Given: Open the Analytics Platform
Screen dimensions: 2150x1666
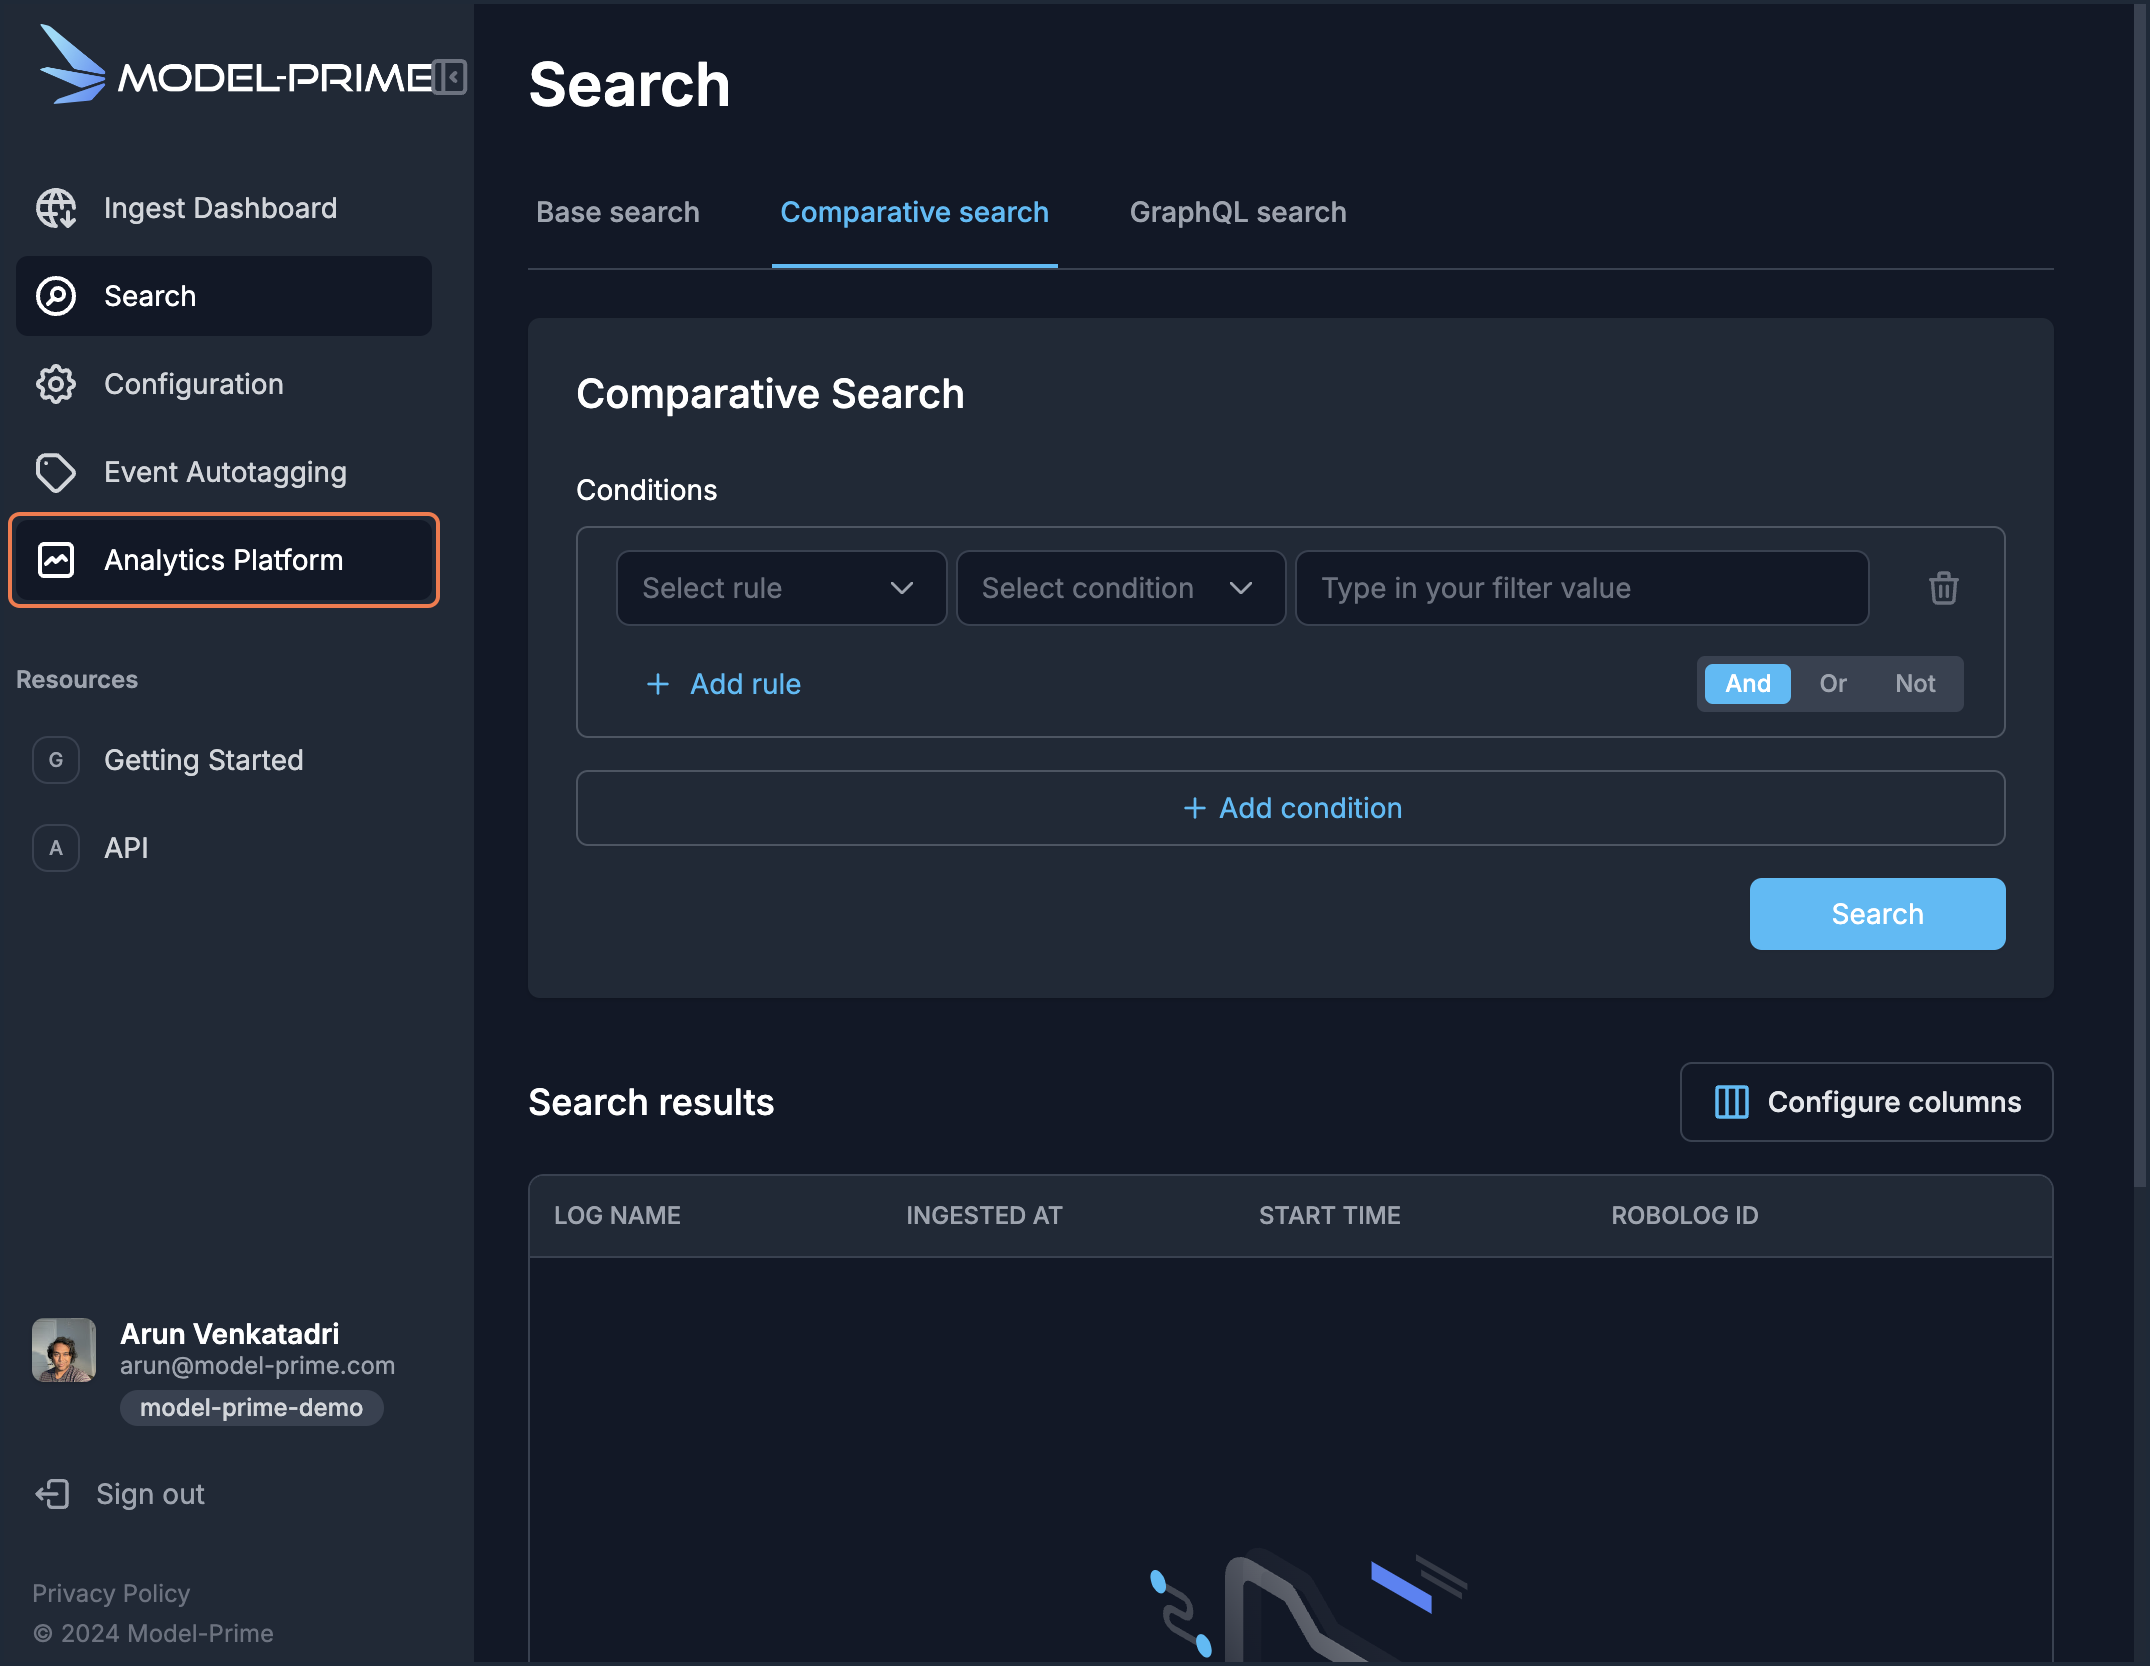Looking at the screenshot, I should 224,560.
